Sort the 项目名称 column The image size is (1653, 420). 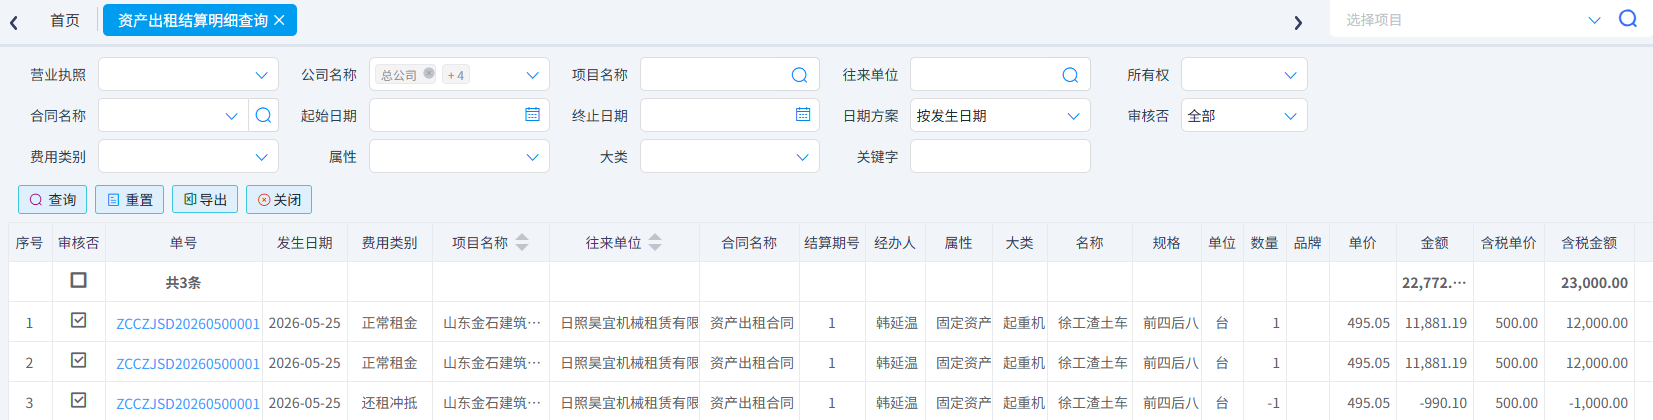(x=522, y=242)
